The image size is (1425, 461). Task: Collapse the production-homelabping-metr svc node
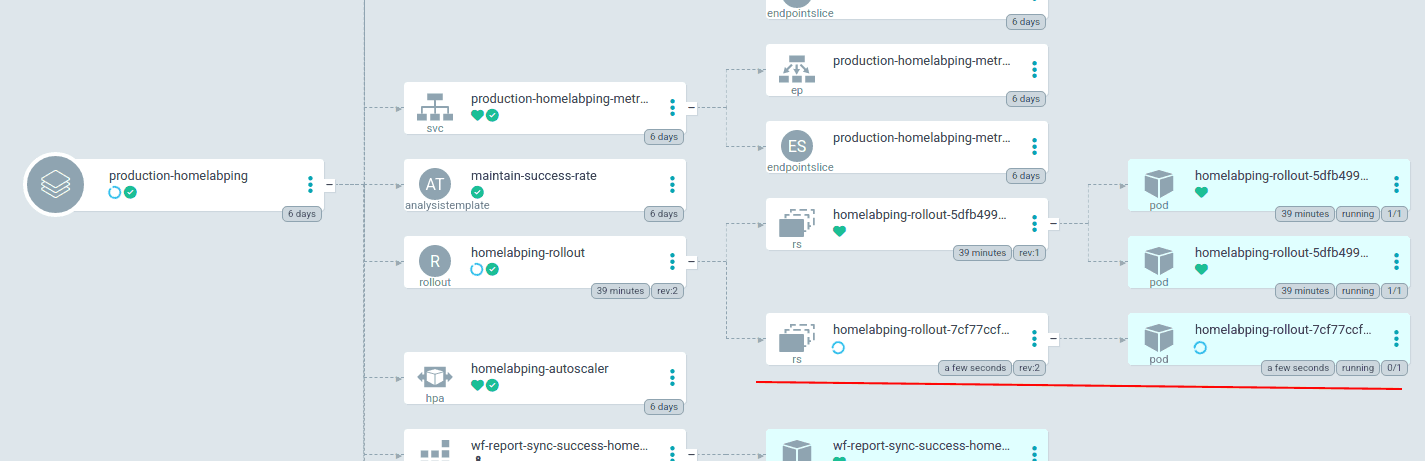coord(691,107)
